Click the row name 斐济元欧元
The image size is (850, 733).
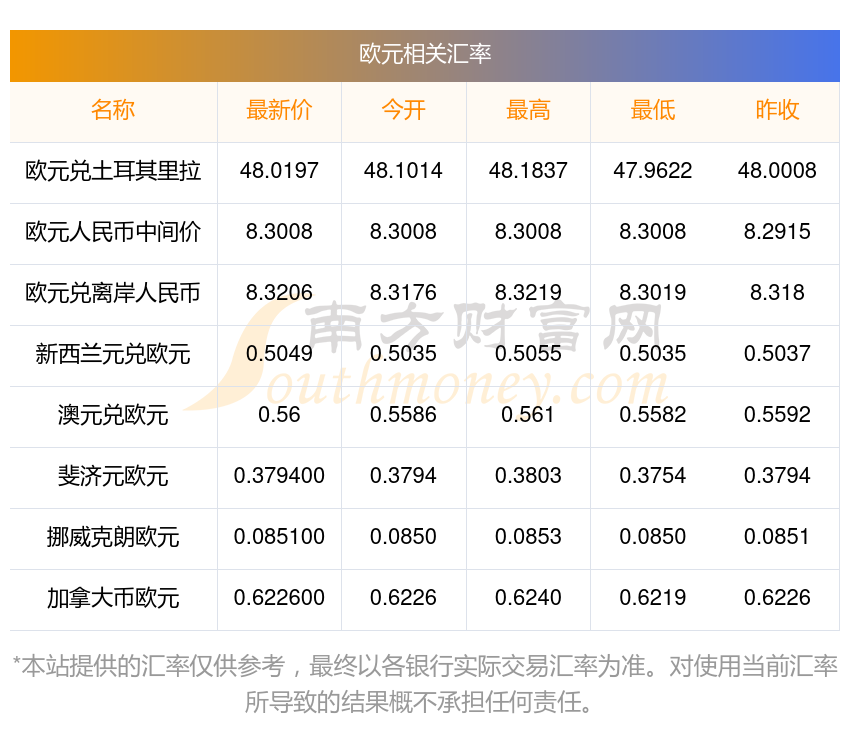(x=113, y=476)
